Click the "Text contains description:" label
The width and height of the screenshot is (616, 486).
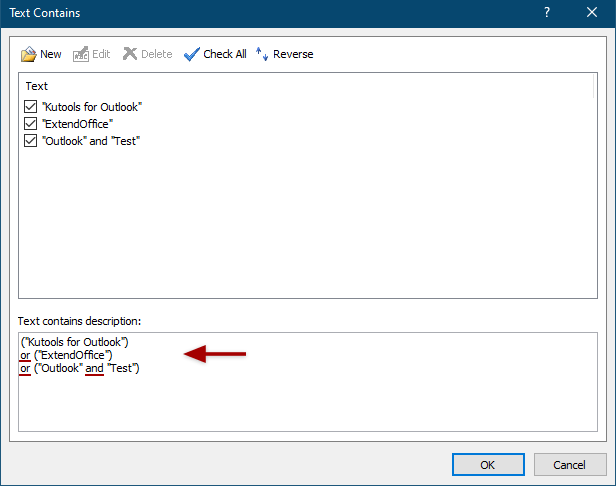click(x=79, y=321)
